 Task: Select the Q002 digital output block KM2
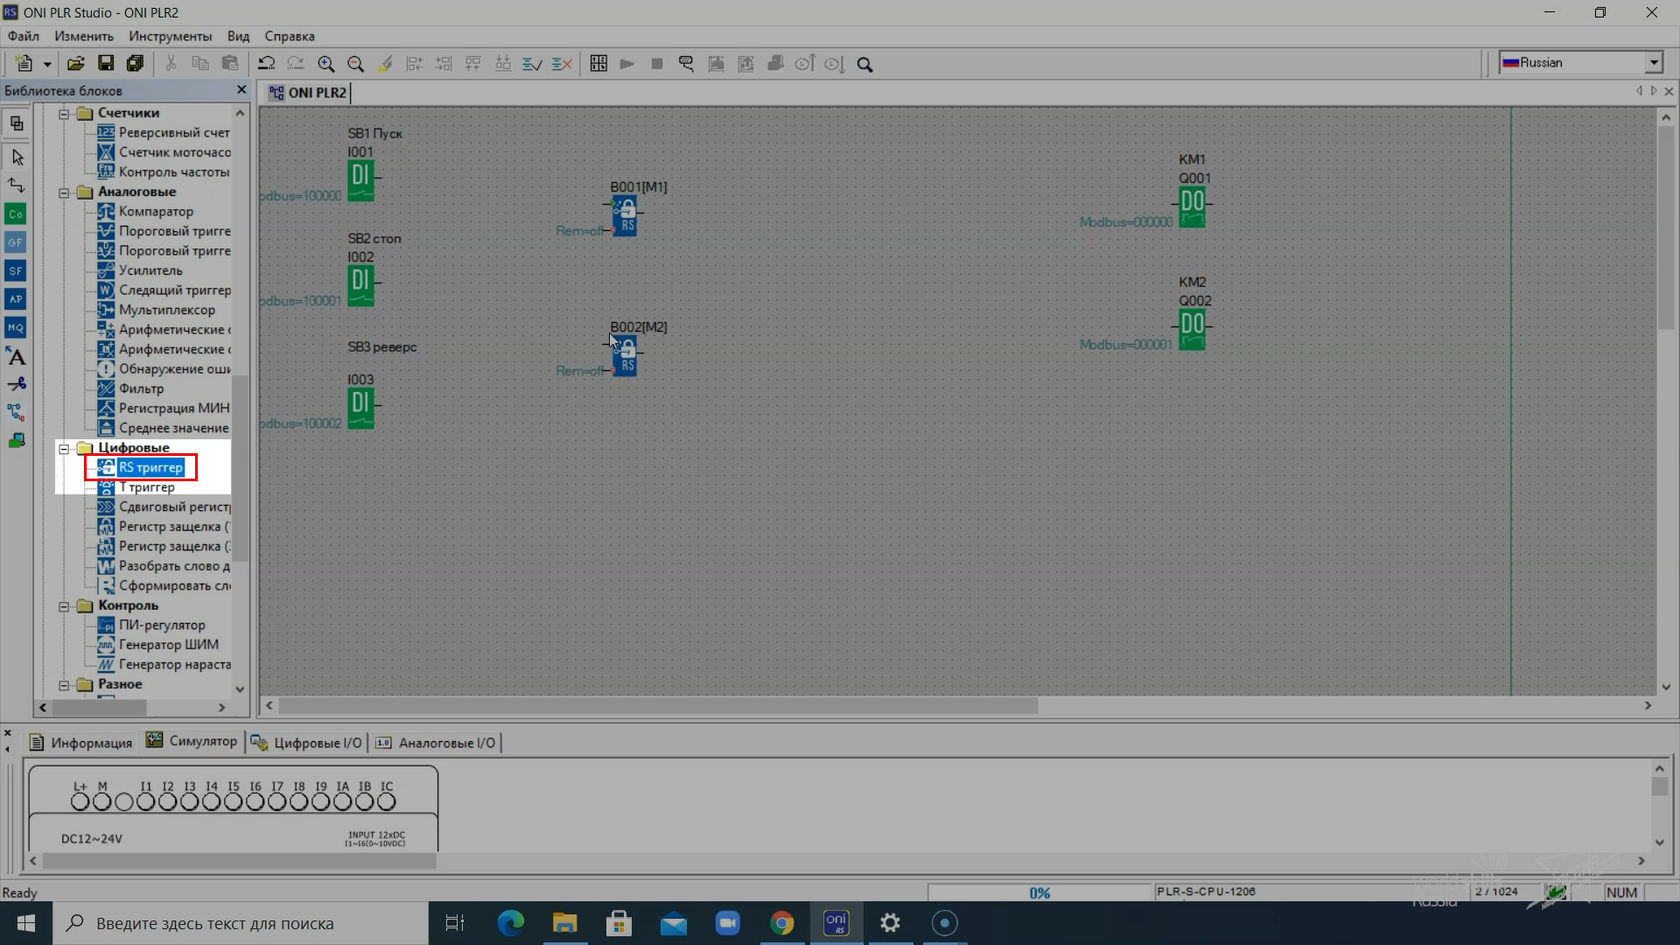[x=1192, y=329]
